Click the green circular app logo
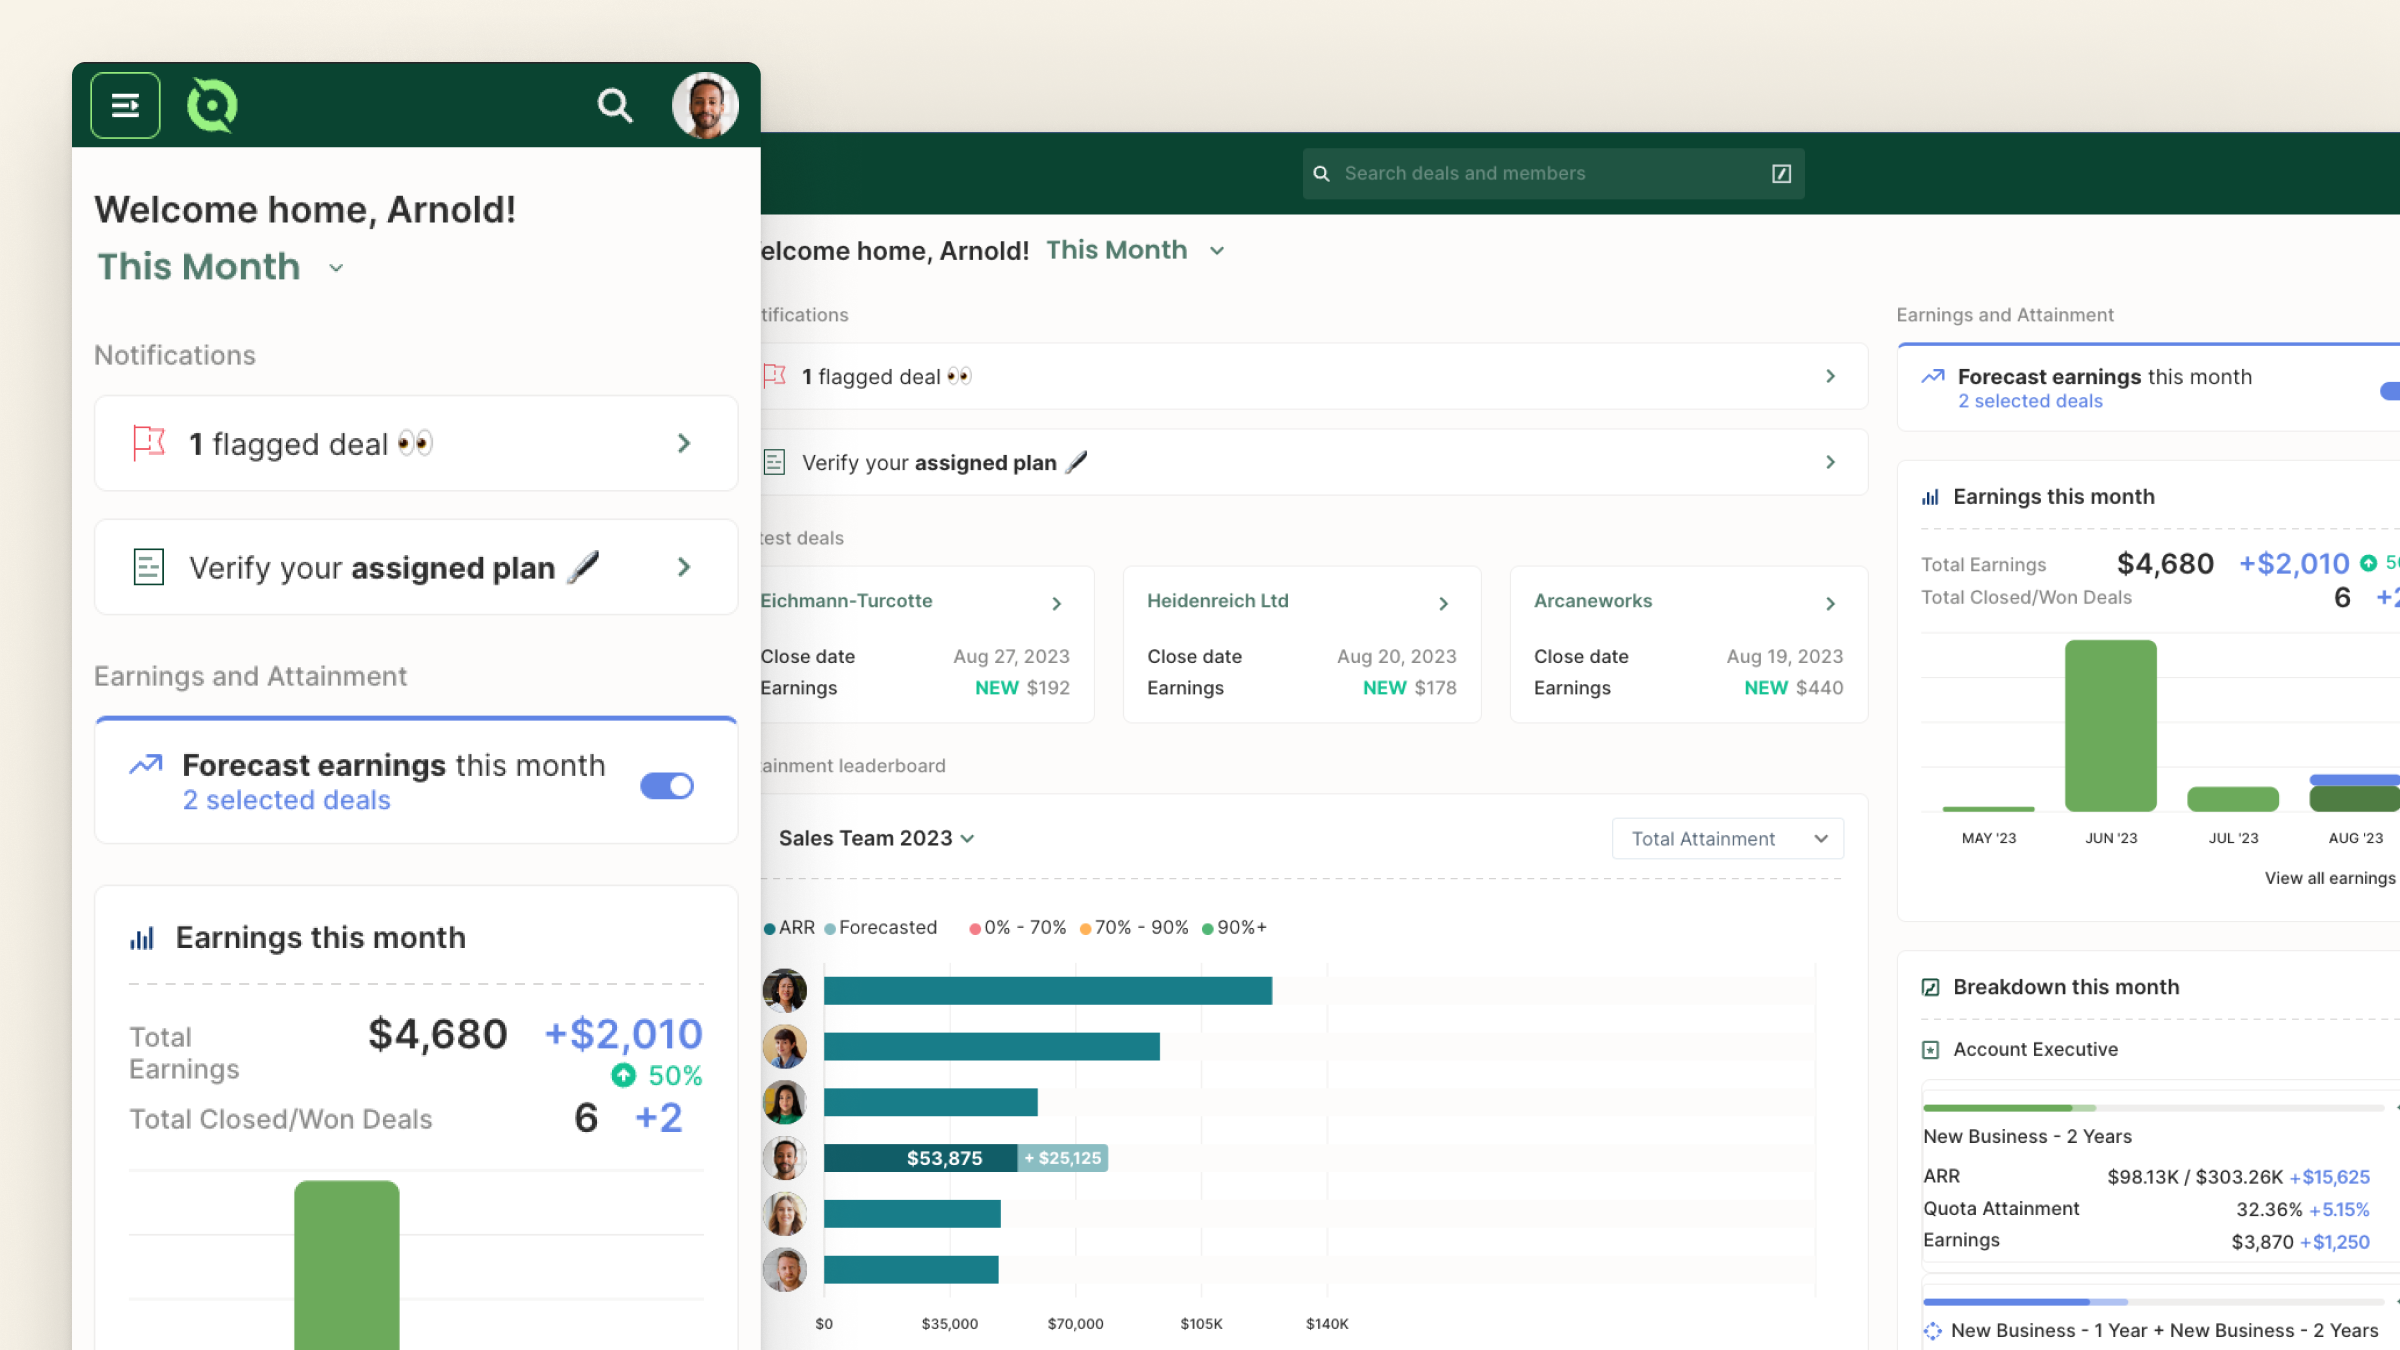This screenshot has height=1350, width=2400. [x=212, y=104]
